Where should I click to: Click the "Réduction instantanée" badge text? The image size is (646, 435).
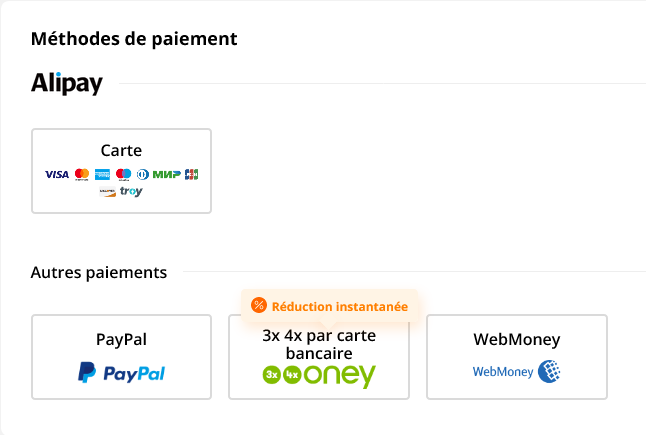(340, 306)
